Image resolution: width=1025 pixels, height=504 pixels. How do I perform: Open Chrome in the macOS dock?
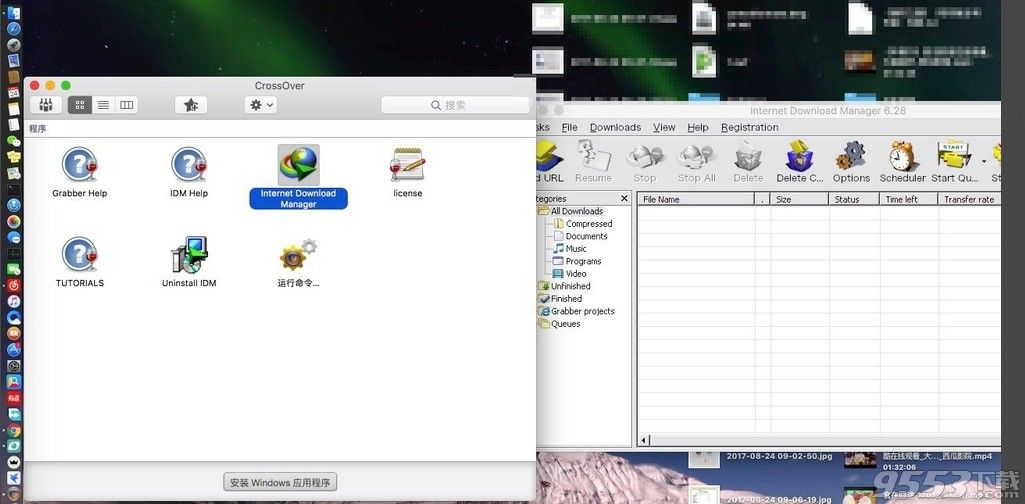pos(14,431)
